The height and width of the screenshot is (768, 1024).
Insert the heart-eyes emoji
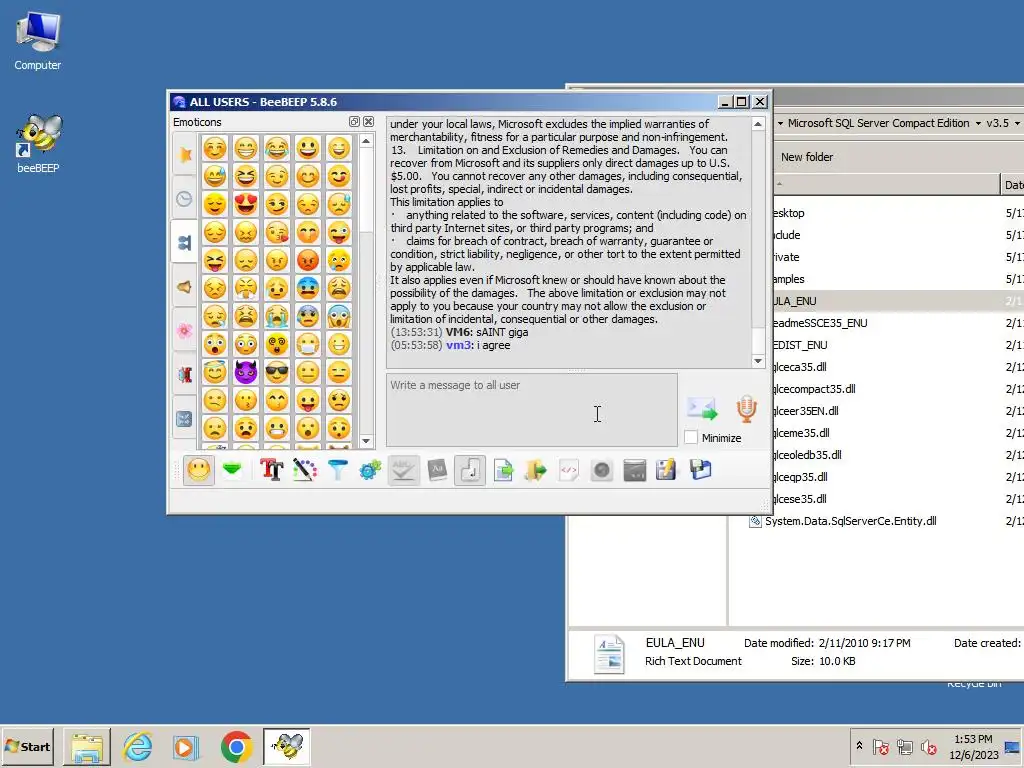[246, 204]
